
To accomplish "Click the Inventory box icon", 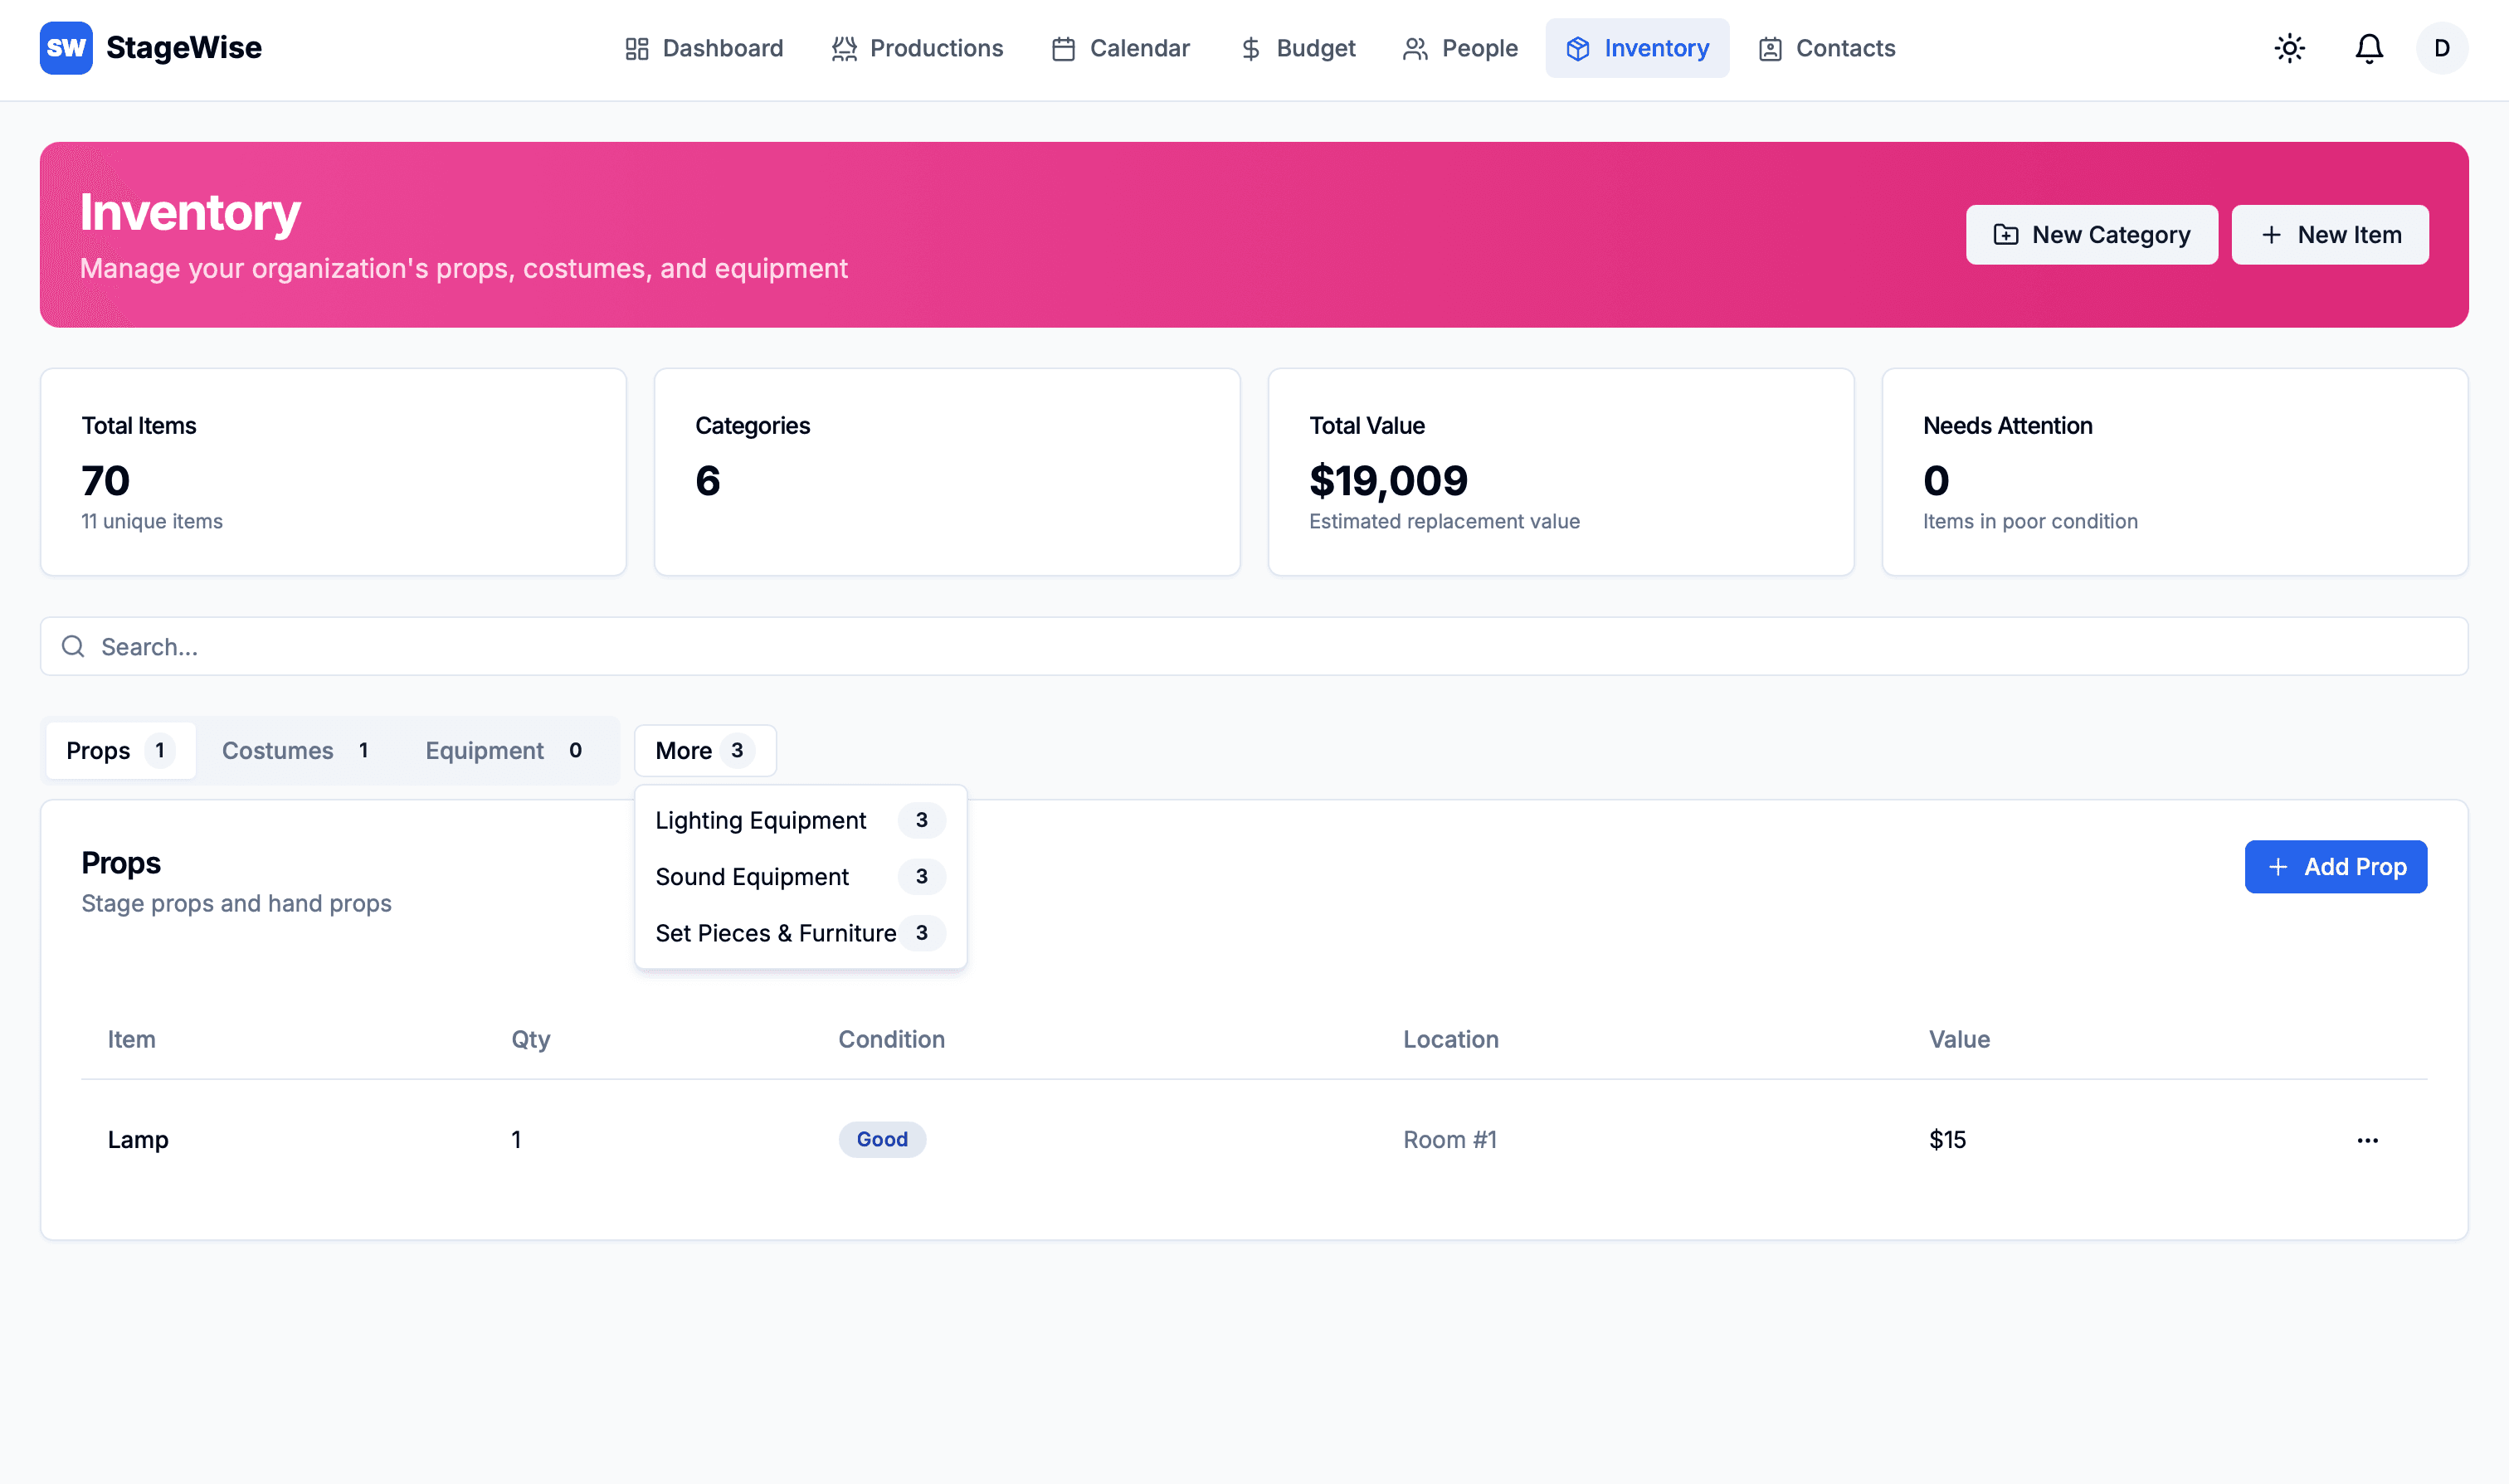I will (1577, 49).
